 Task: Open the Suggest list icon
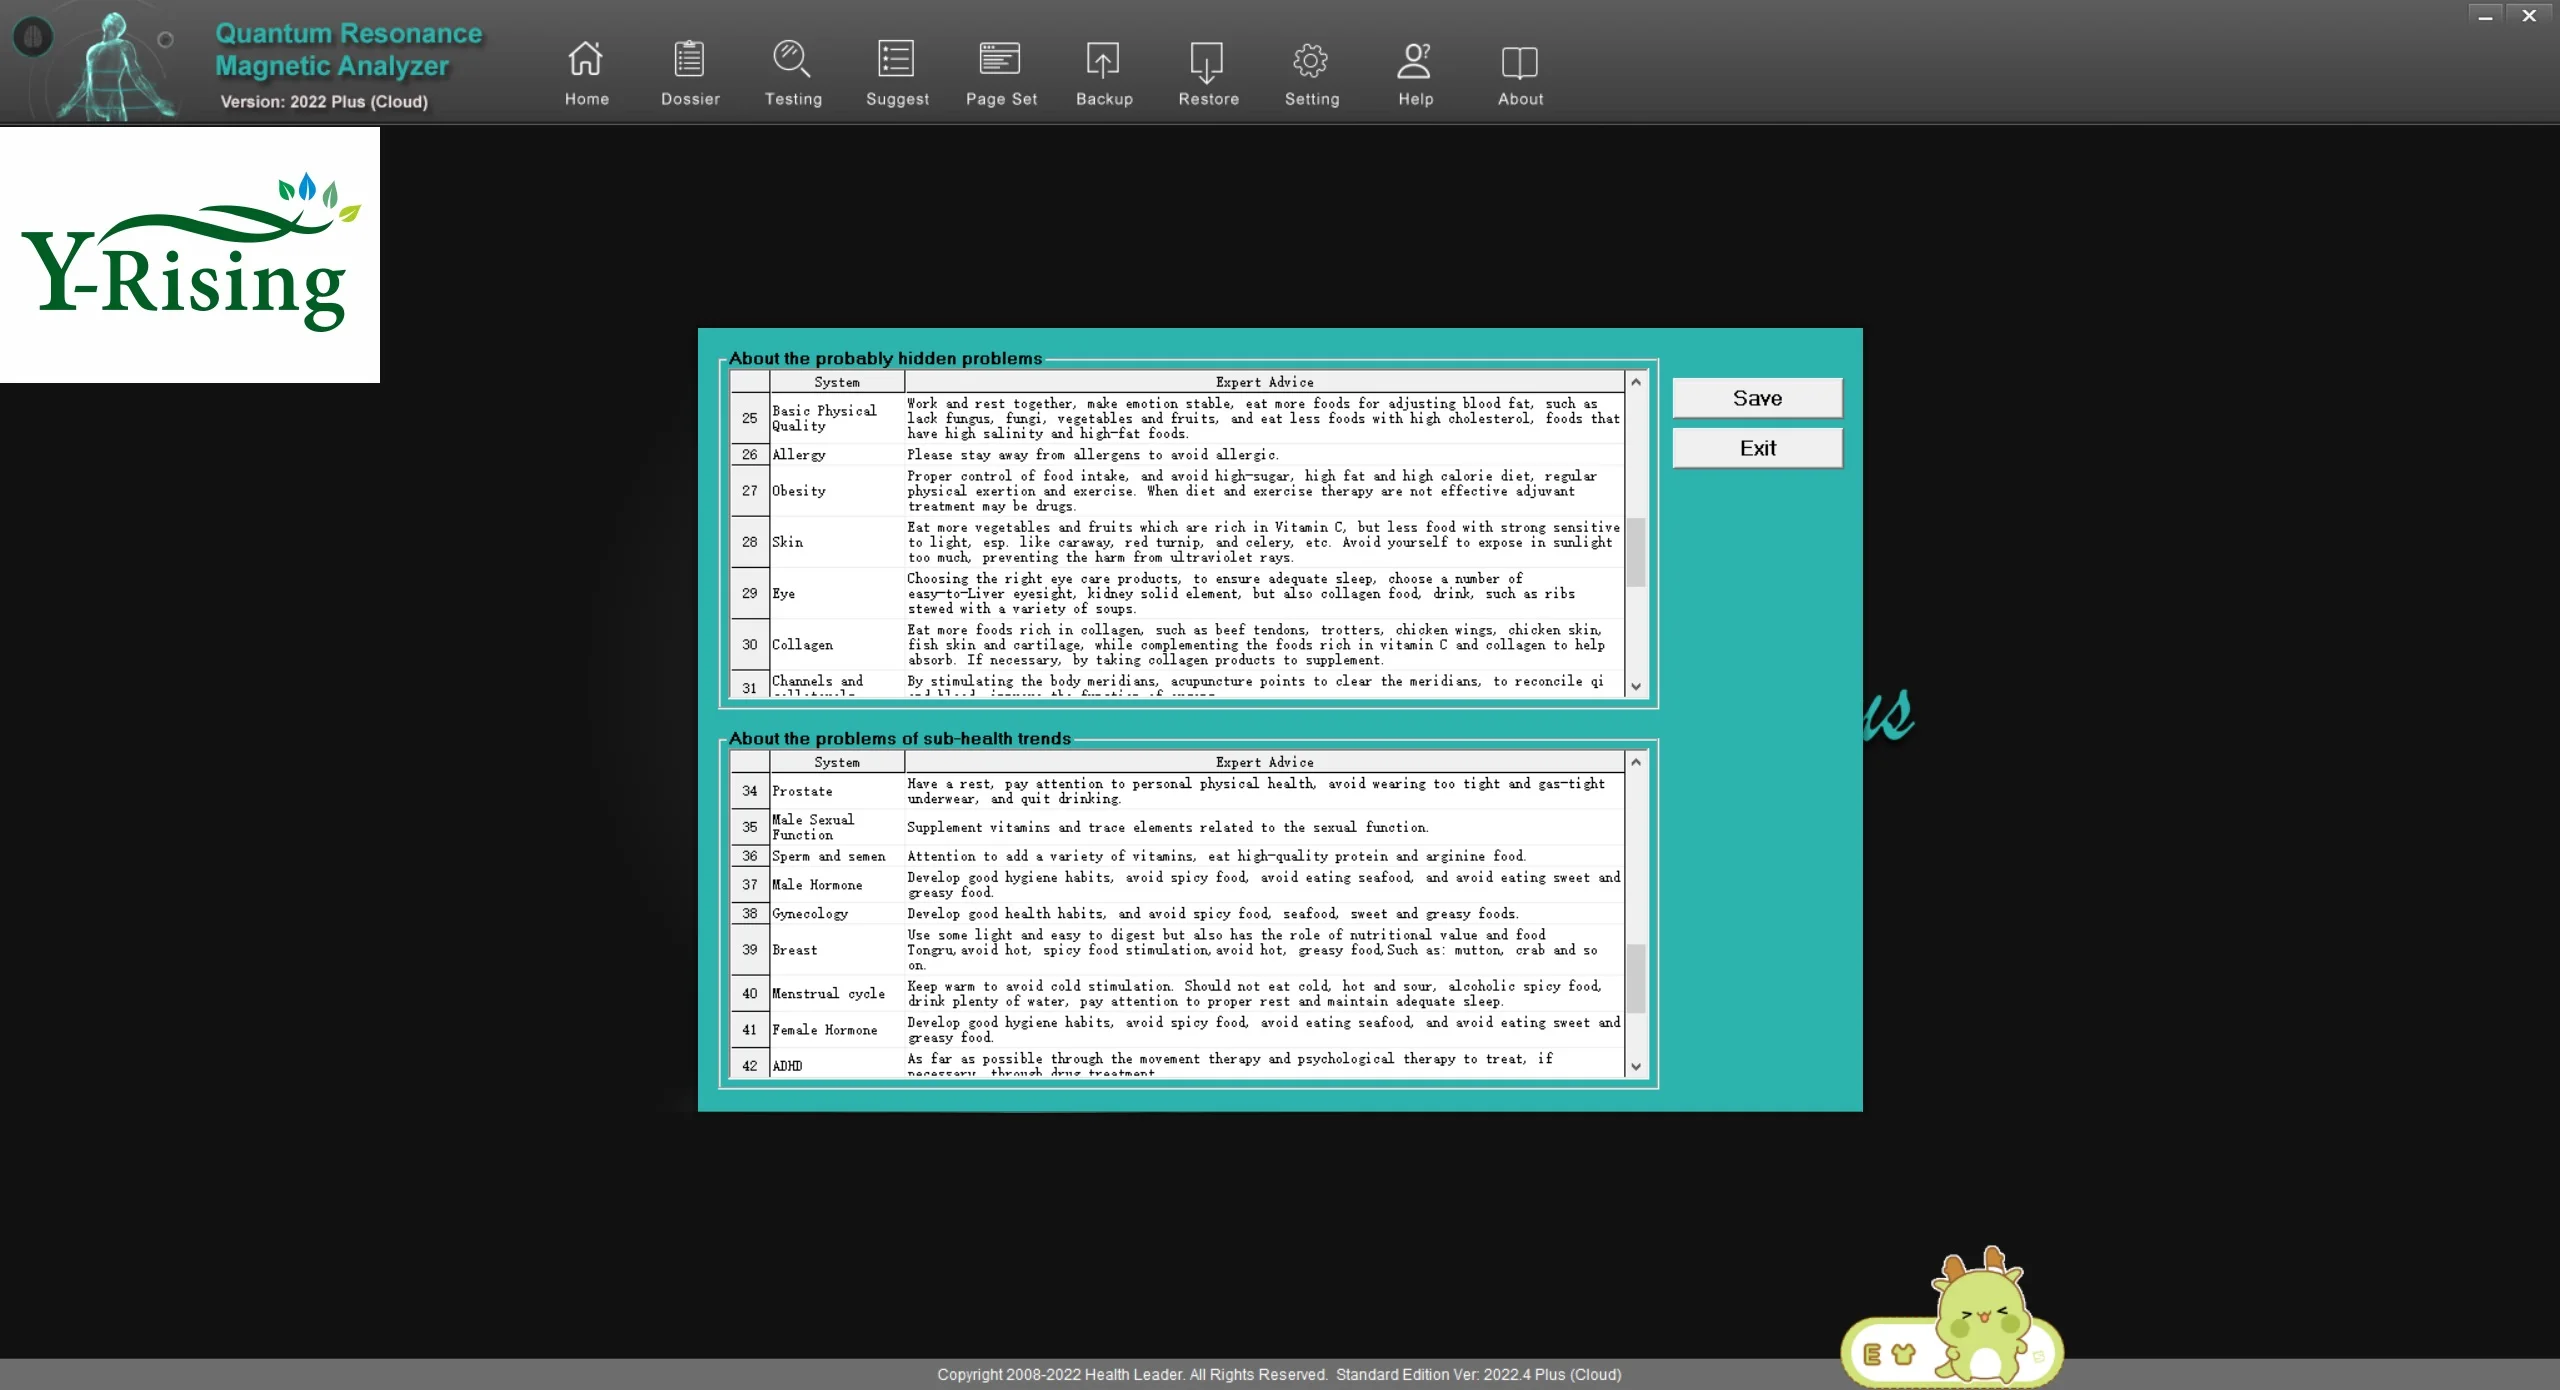point(896,61)
